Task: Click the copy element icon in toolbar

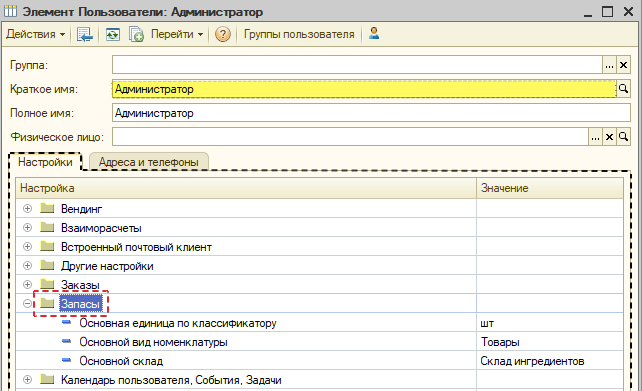Action: [x=136, y=34]
